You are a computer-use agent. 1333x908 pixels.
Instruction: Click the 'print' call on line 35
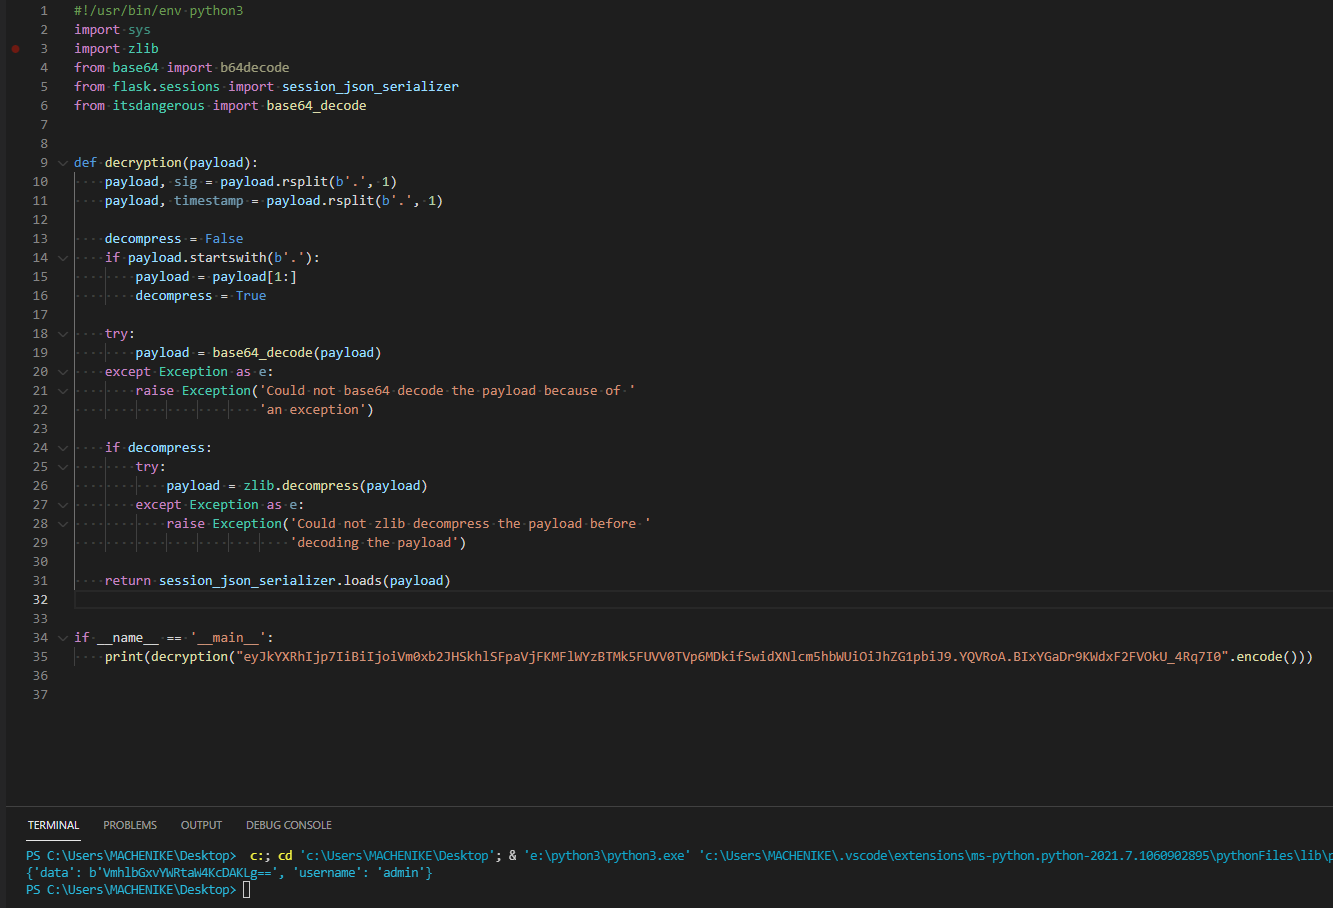pyautogui.click(x=124, y=656)
